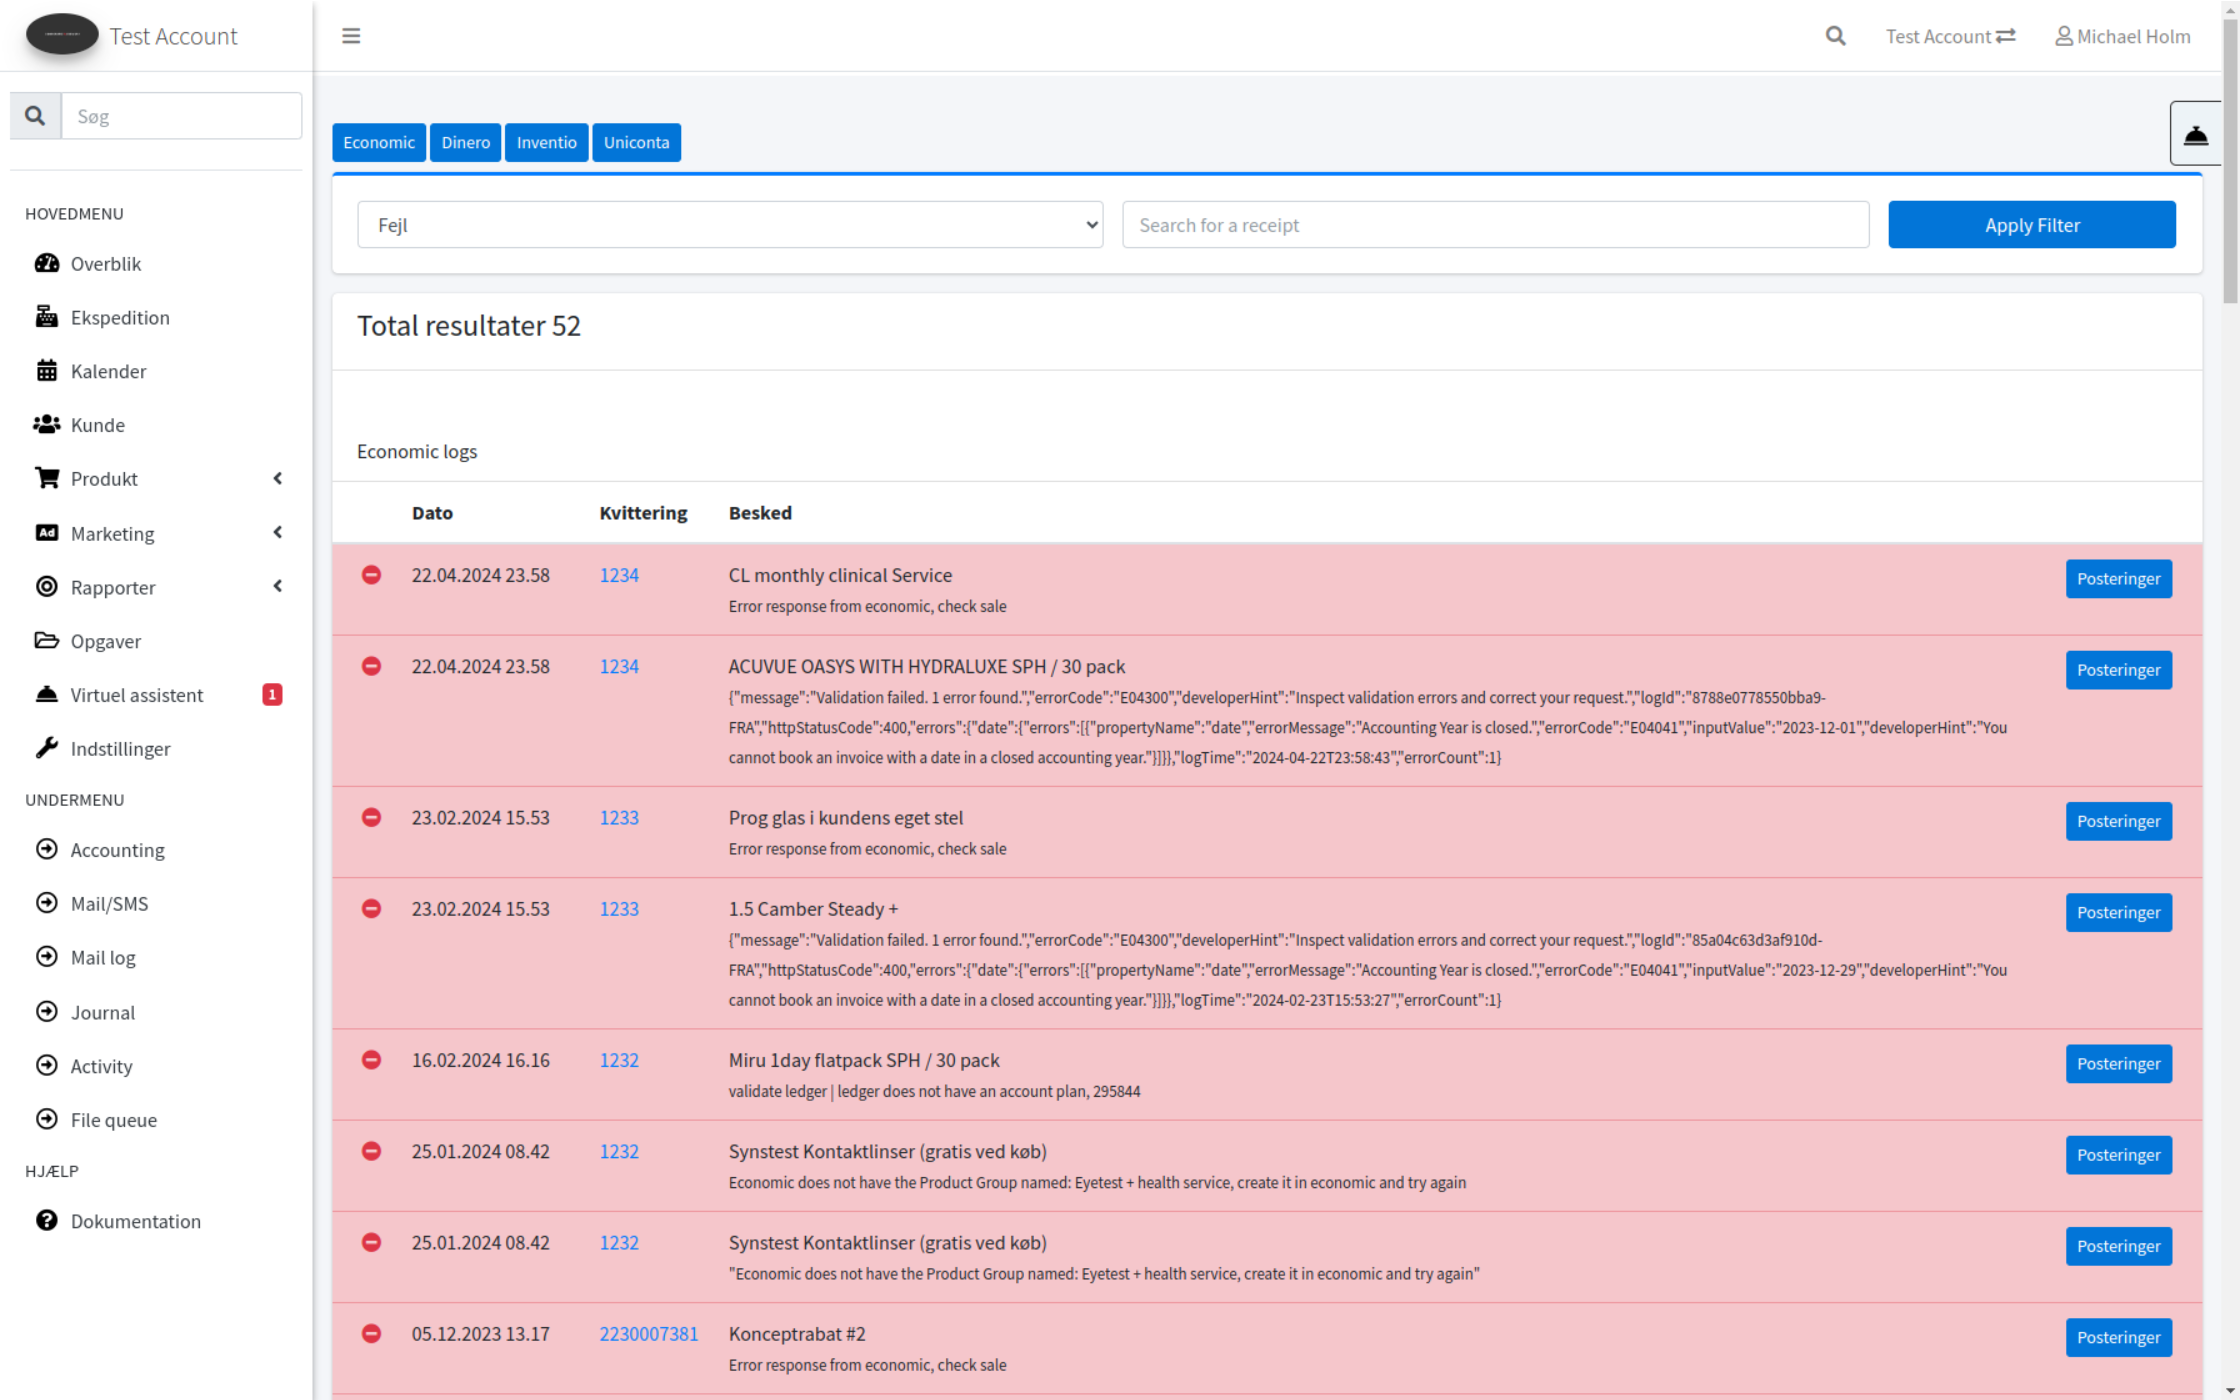Click the magnifier icon in top bar
2240x1400 pixels.
[1835, 36]
